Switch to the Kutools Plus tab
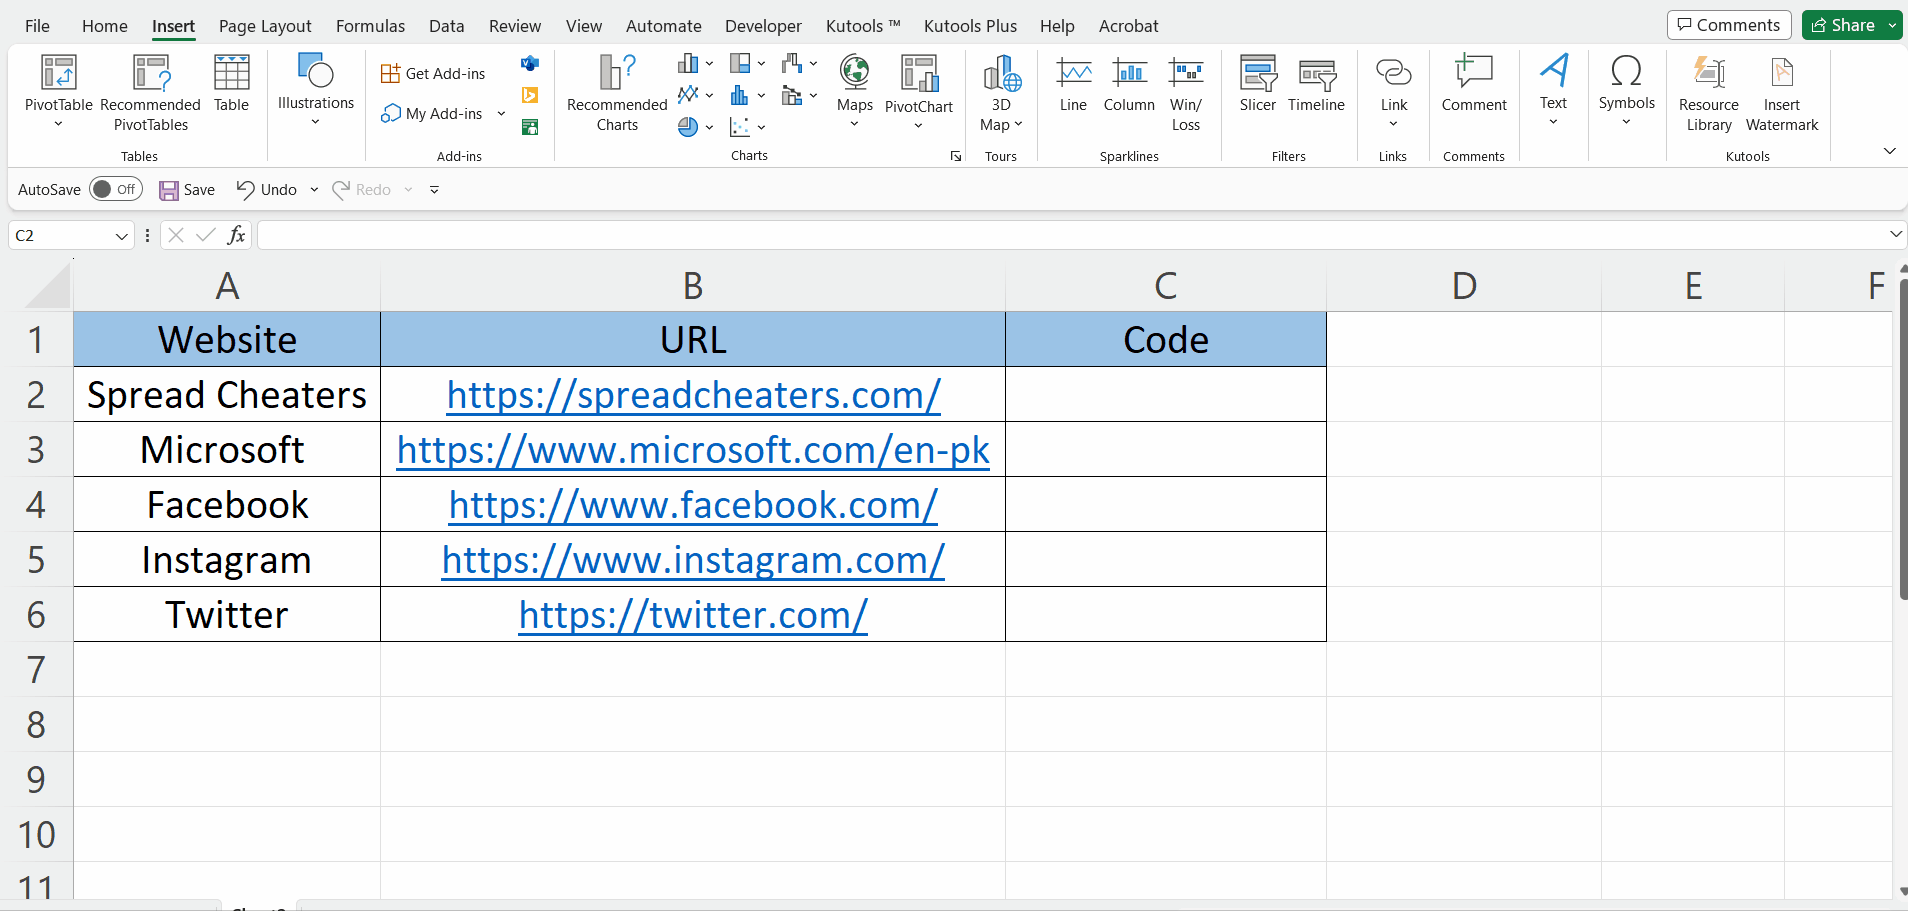The image size is (1908, 911). pyautogui.click(x=970, y=26)
